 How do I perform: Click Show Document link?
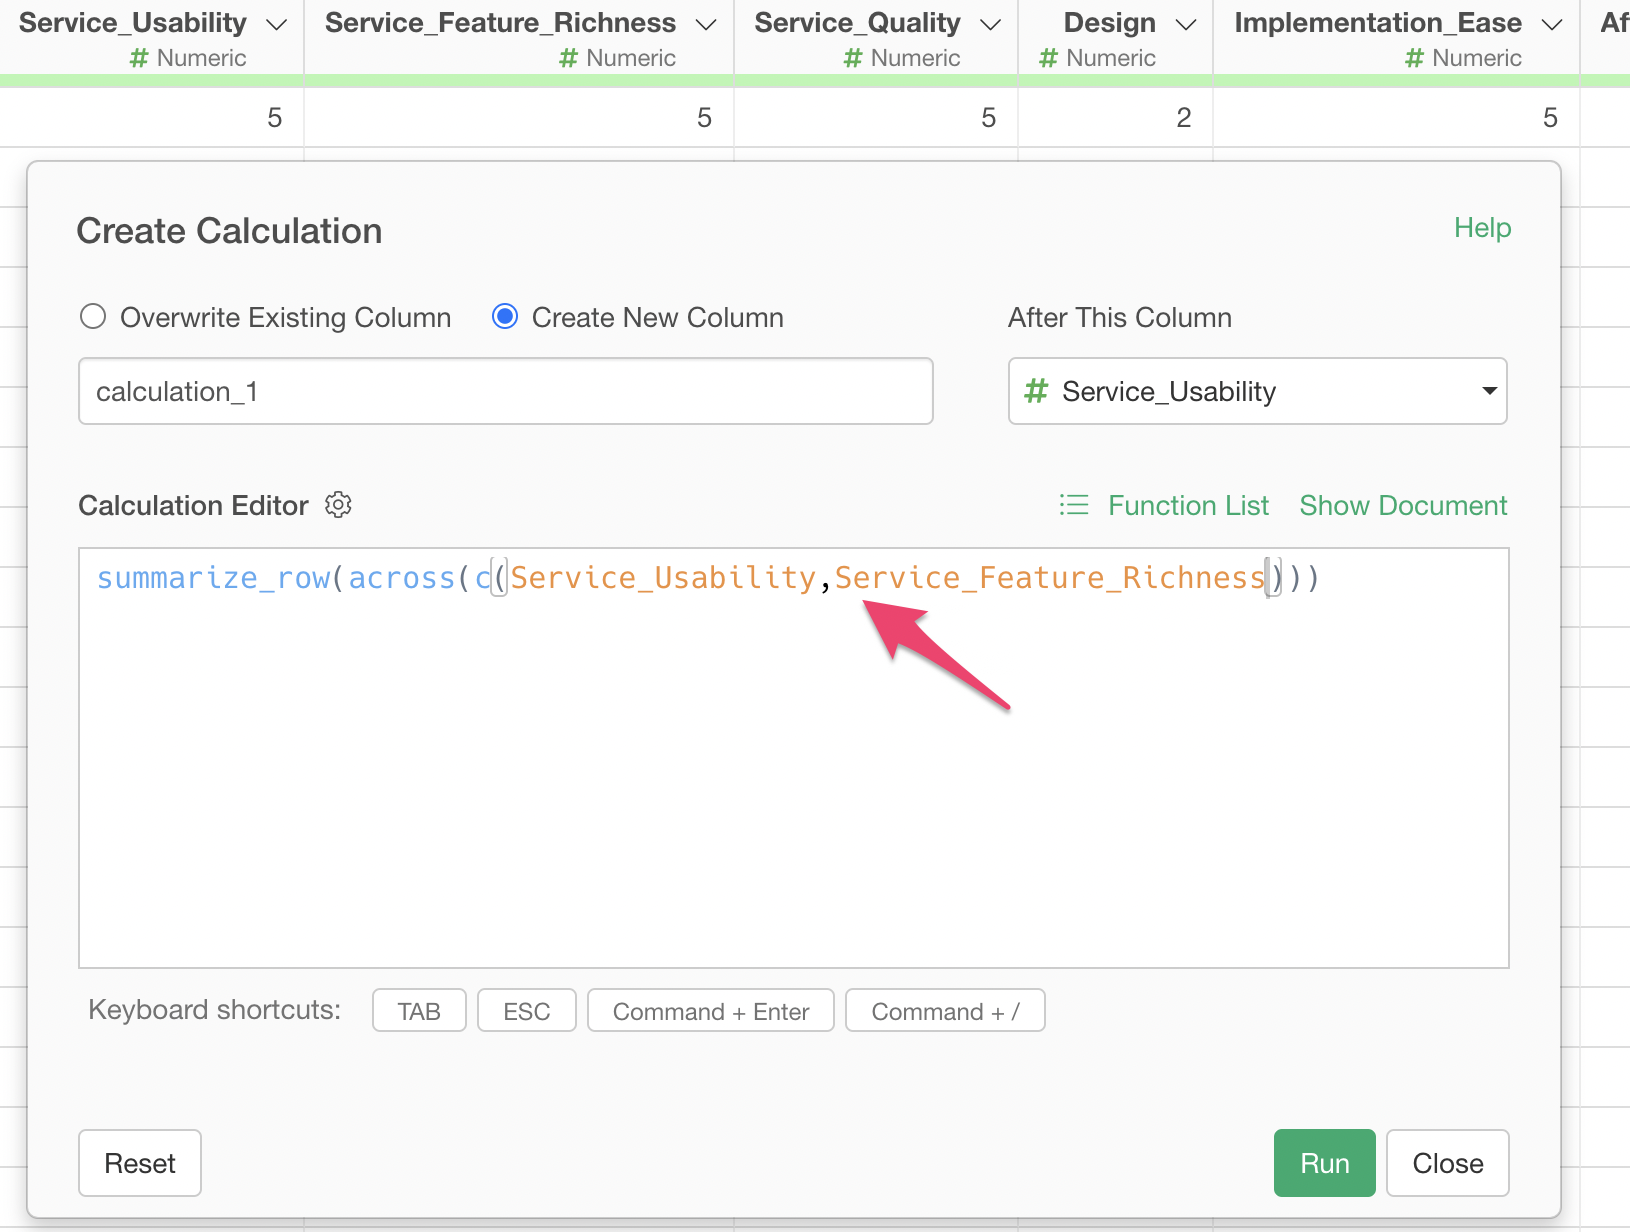(1403, 505)
